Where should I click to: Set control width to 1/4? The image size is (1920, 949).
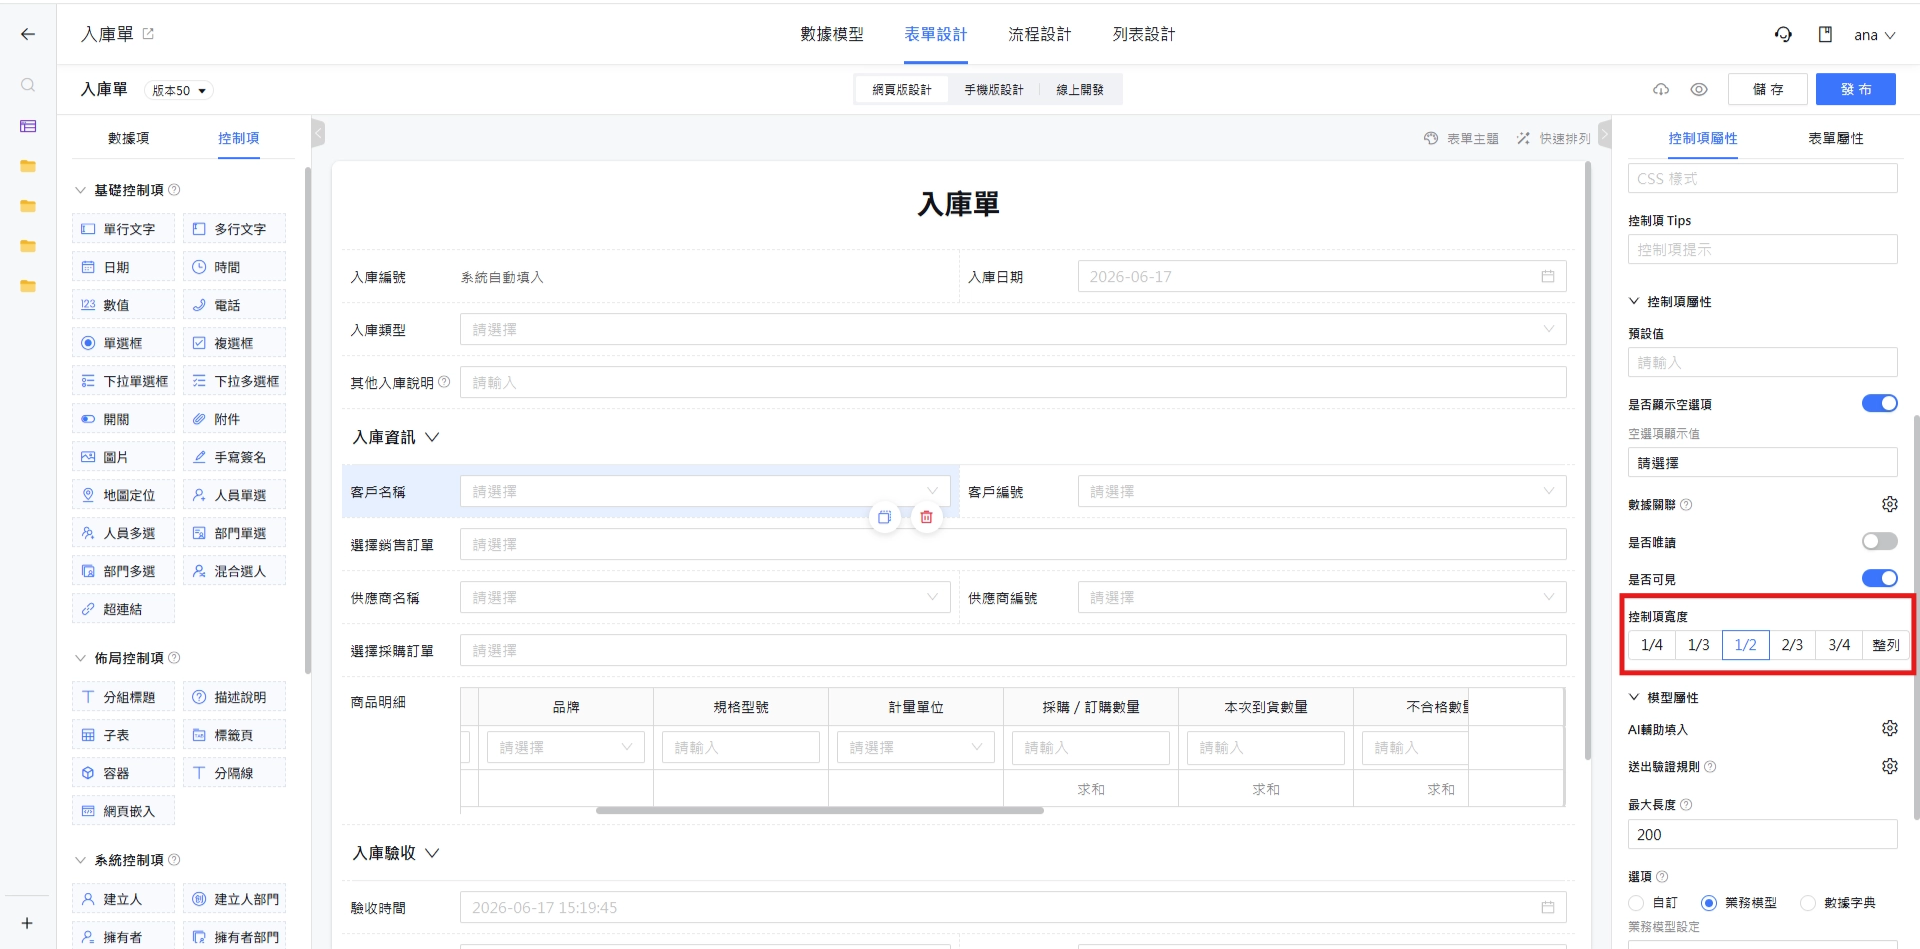(1652, 645)
